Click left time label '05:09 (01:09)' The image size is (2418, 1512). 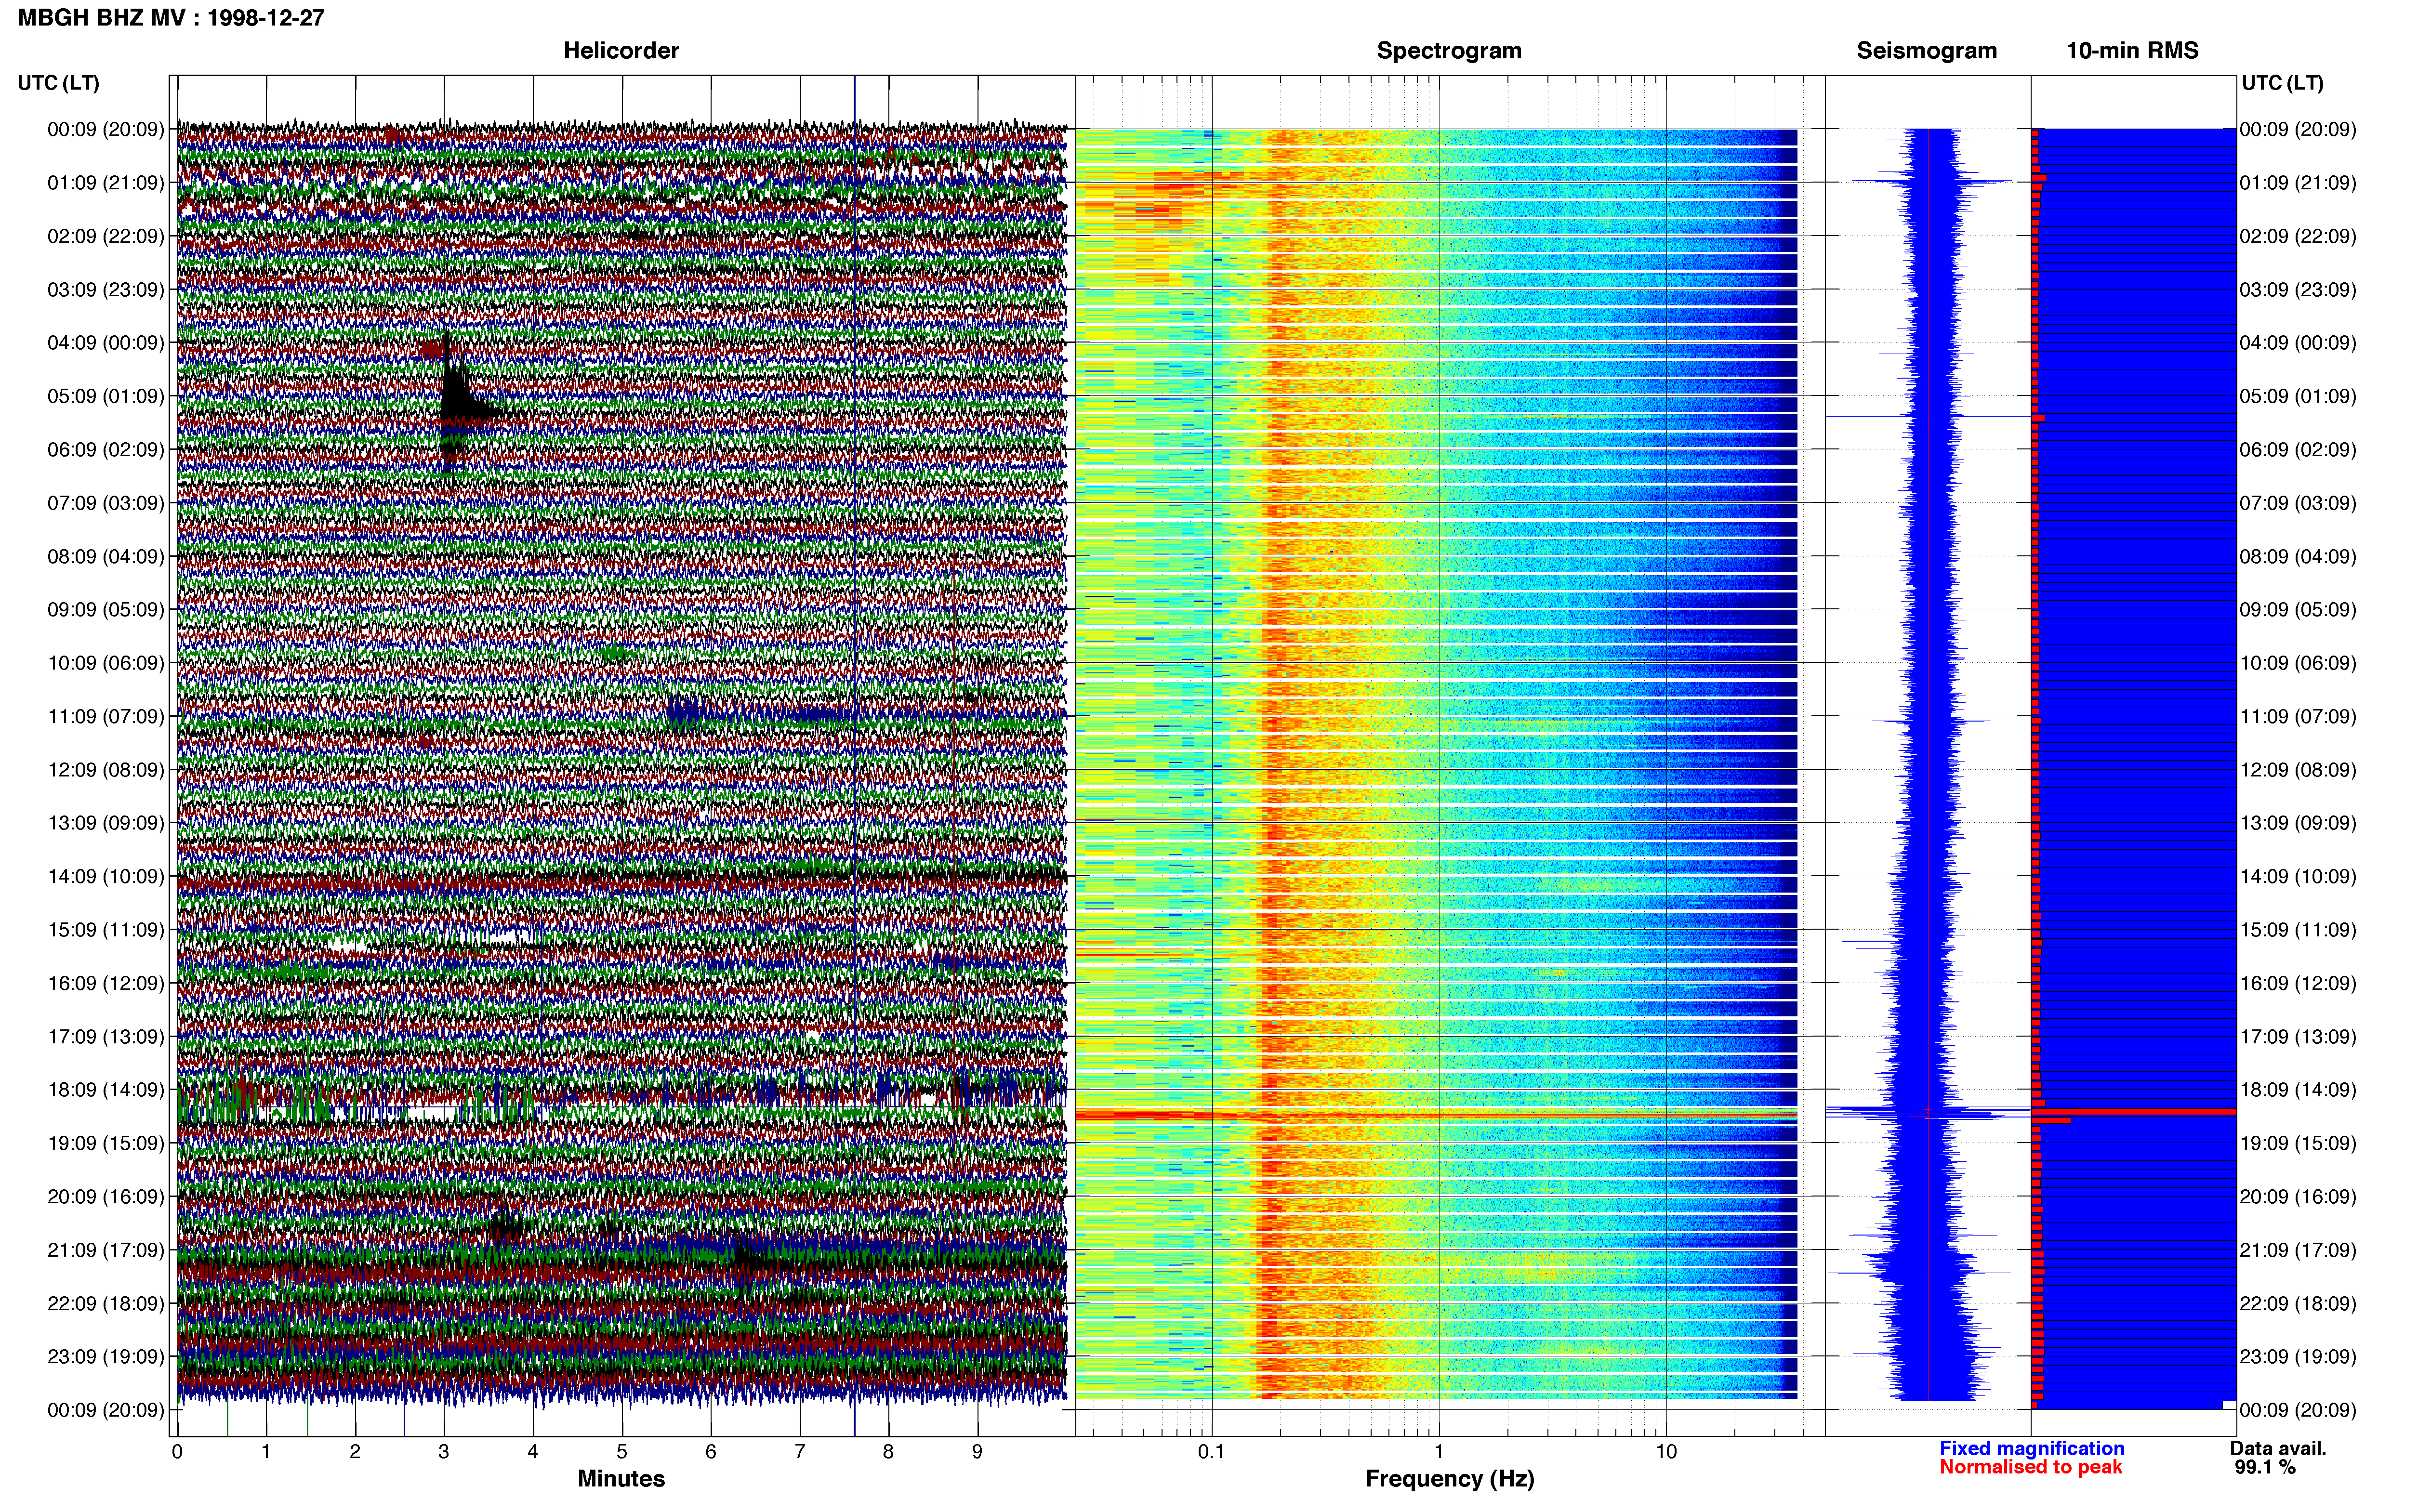click(106, 396)
